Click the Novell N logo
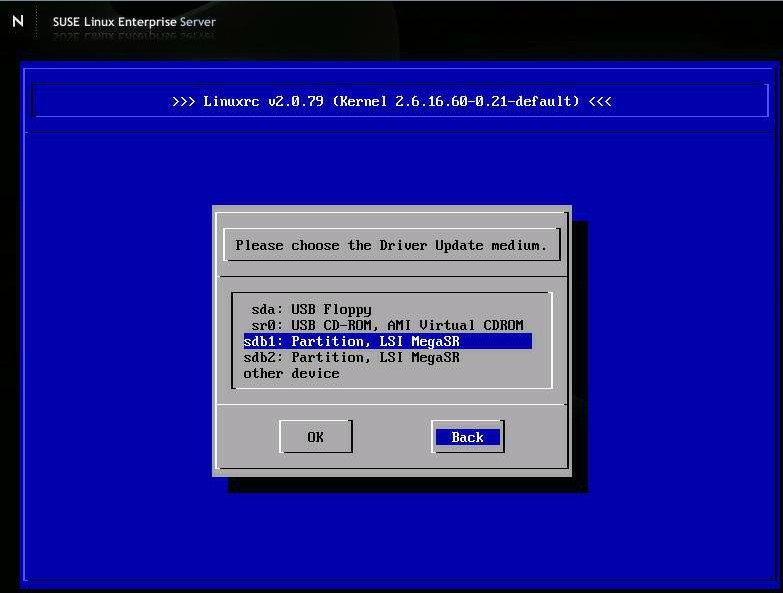The image size is (783, 593). pos(18,21)
